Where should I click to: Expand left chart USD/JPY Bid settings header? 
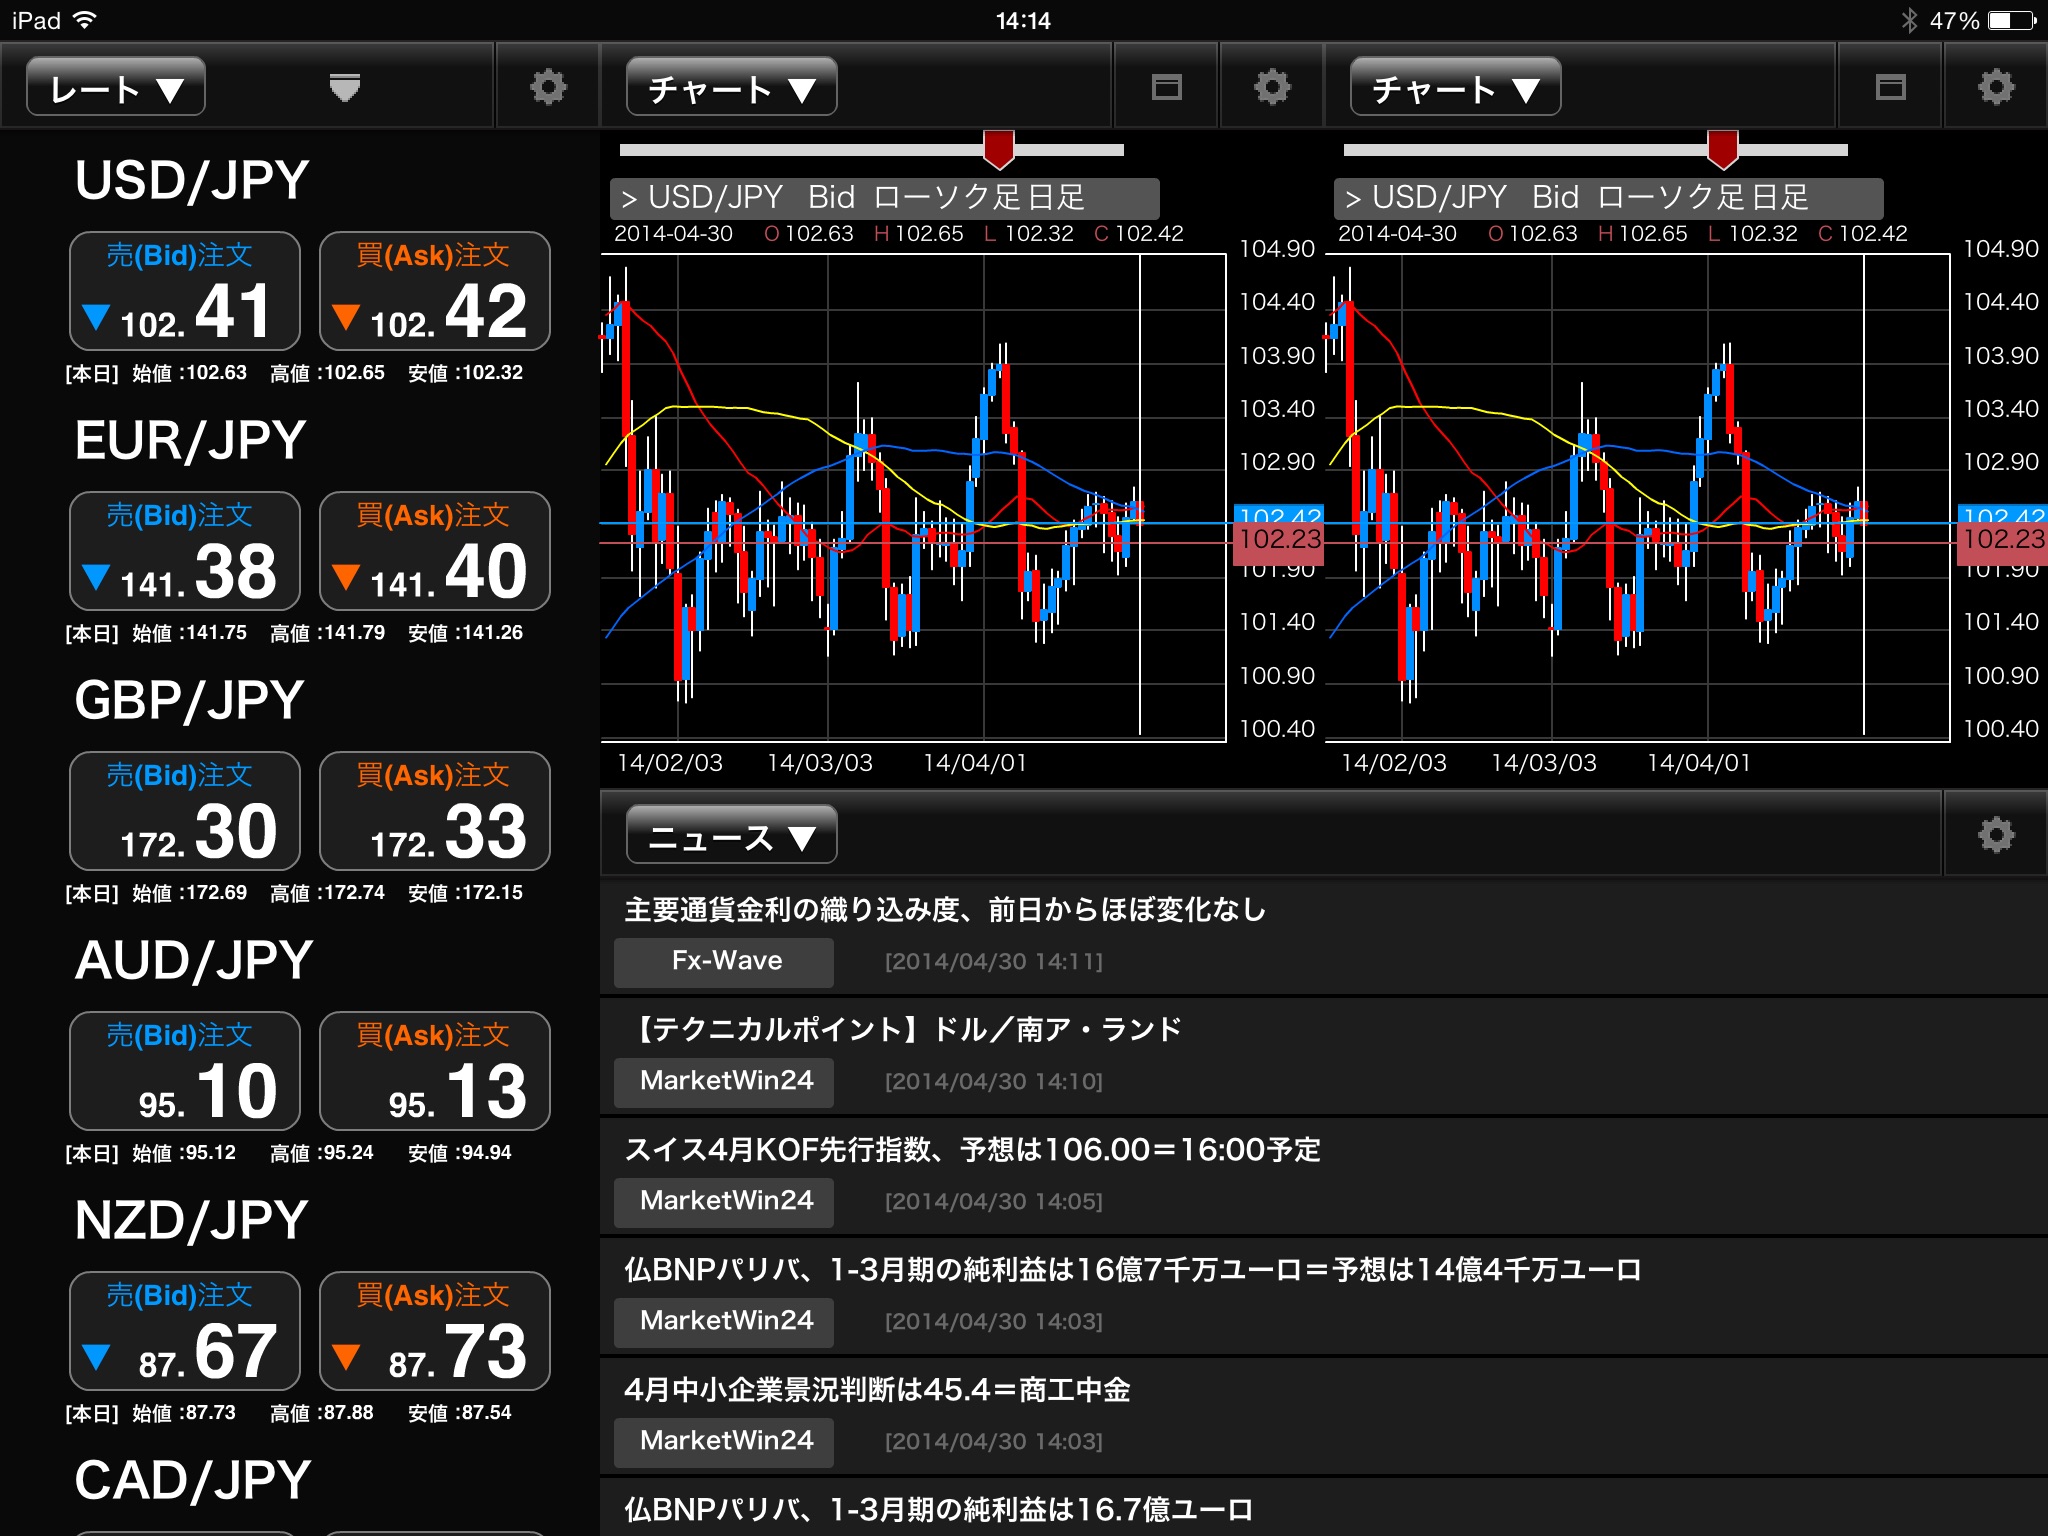click(x=884, y=198)
